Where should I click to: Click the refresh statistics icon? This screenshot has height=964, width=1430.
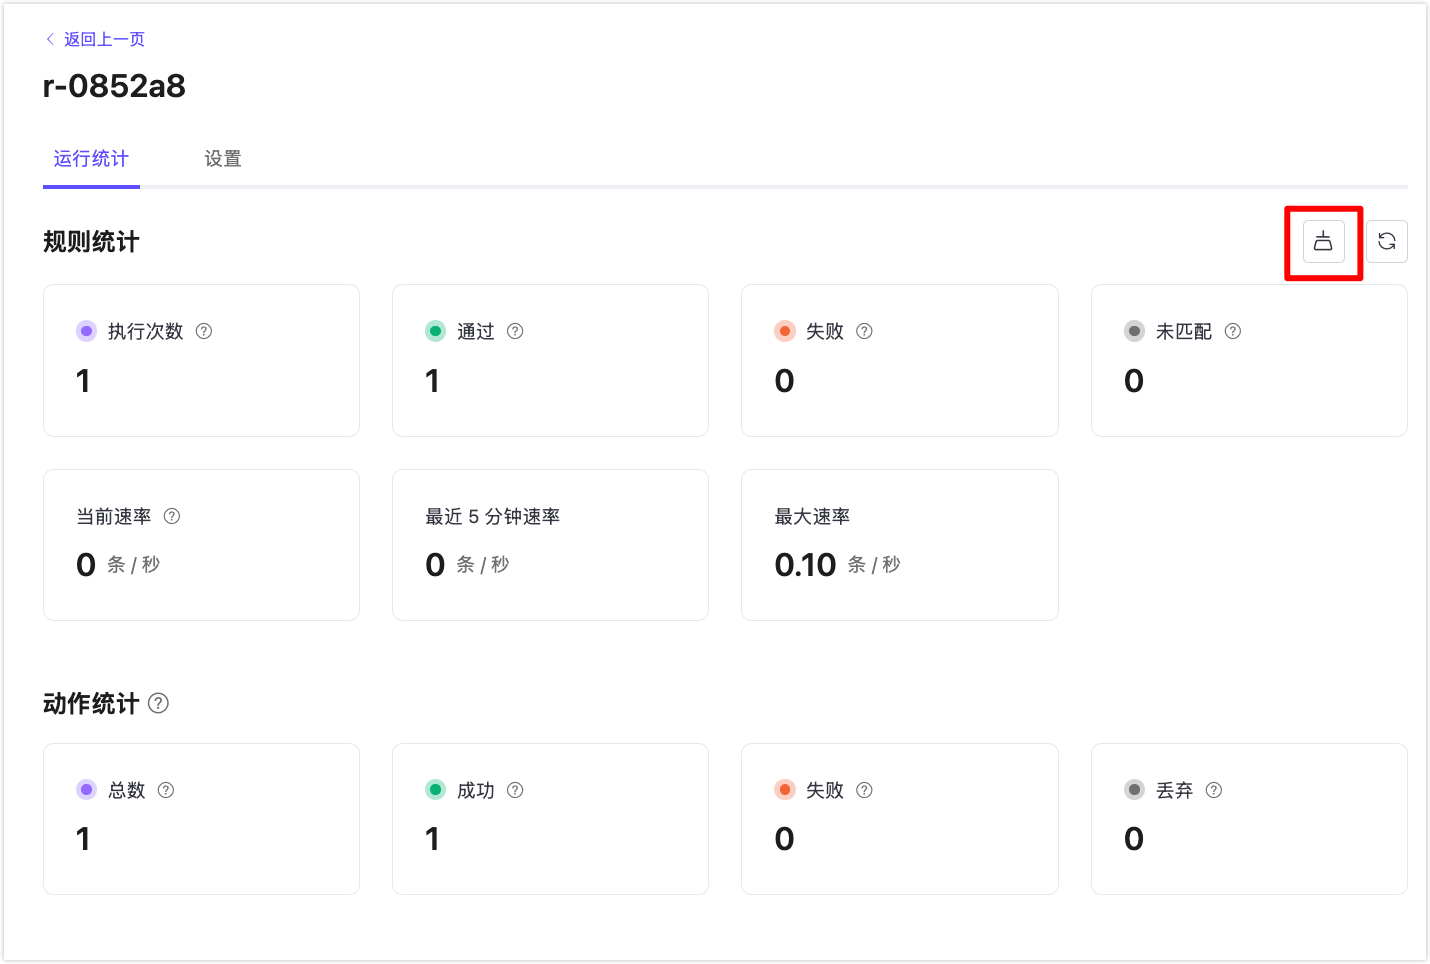pos(1388,241)
